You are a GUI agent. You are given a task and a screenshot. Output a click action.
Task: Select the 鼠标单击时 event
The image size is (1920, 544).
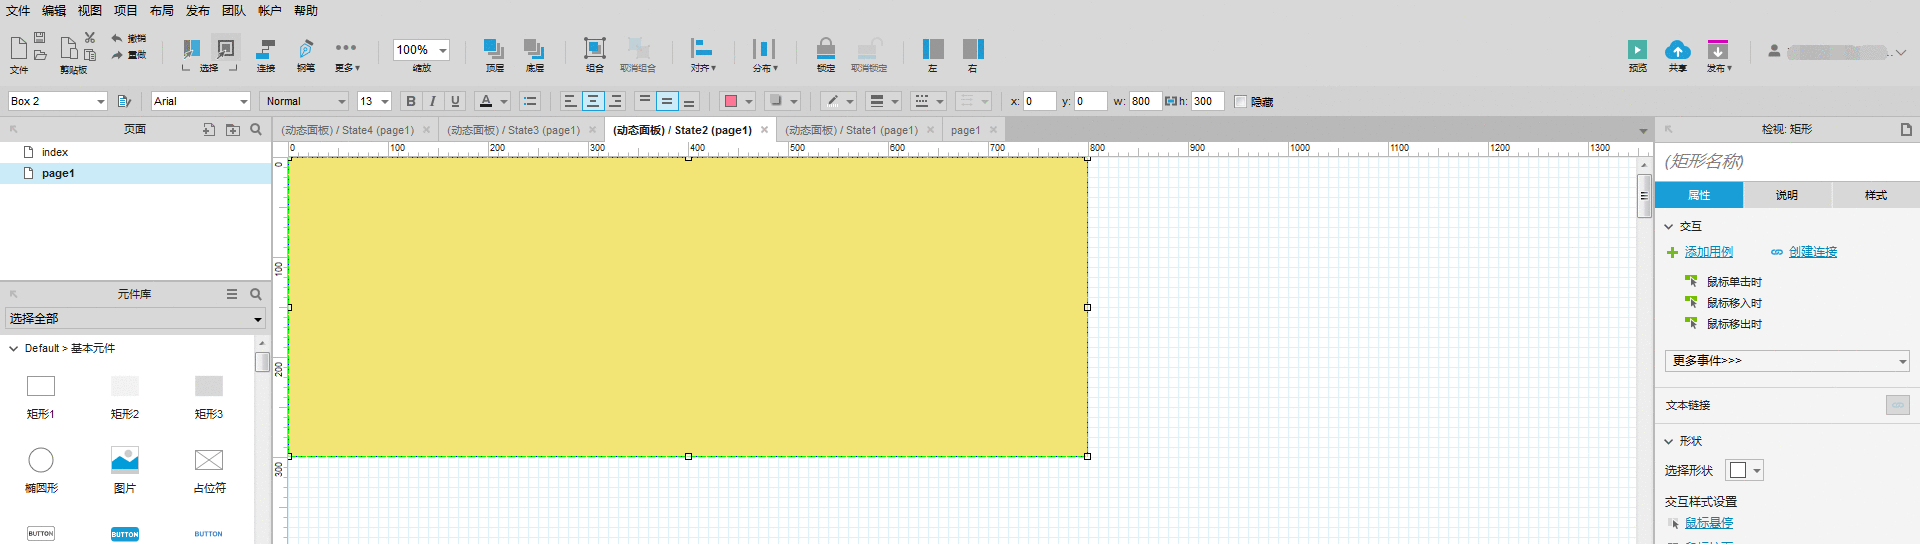click(1734, 282)
